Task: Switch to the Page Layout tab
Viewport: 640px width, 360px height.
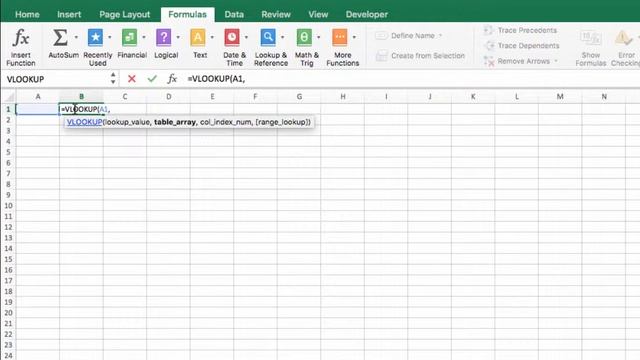Action: point(124,14)
